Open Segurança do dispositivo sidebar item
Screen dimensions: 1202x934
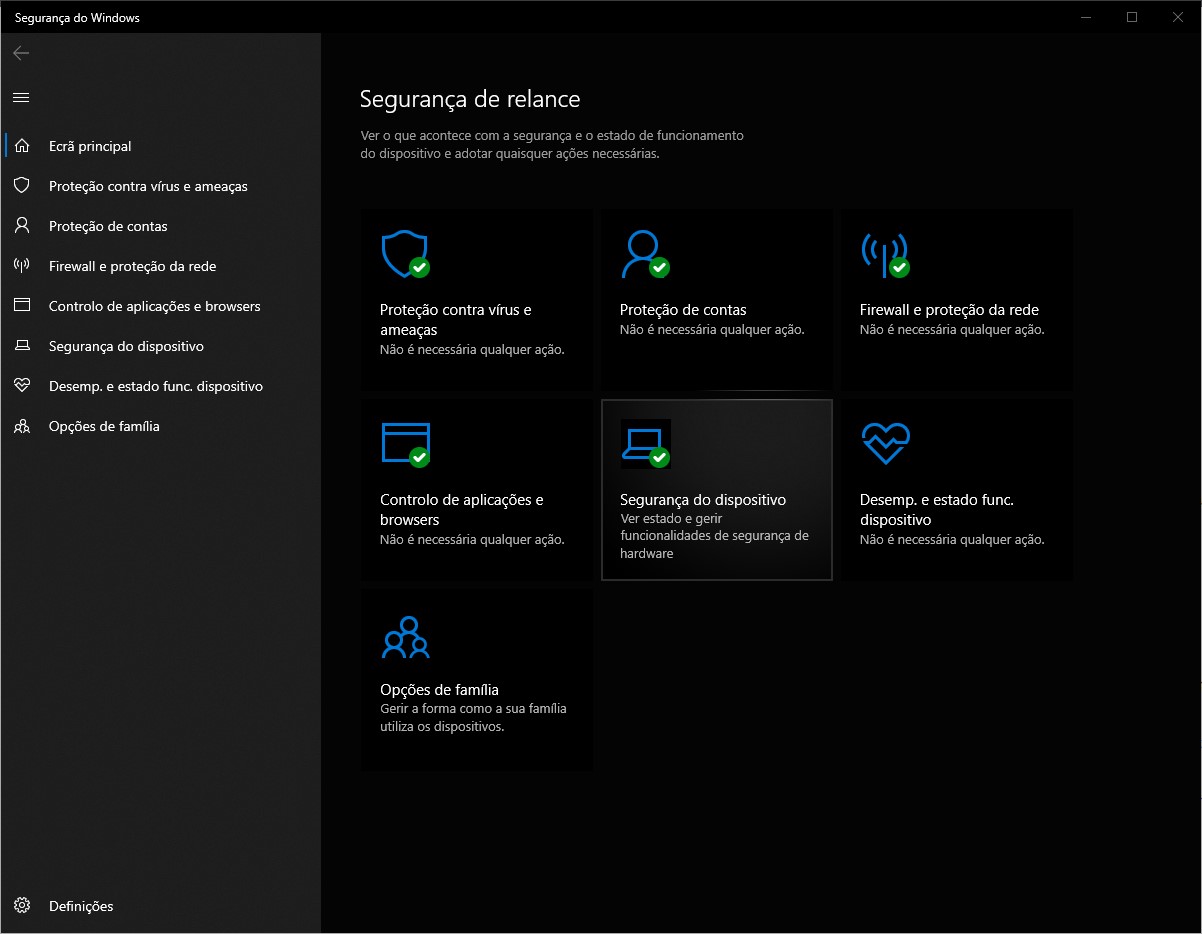coord(160,346)
